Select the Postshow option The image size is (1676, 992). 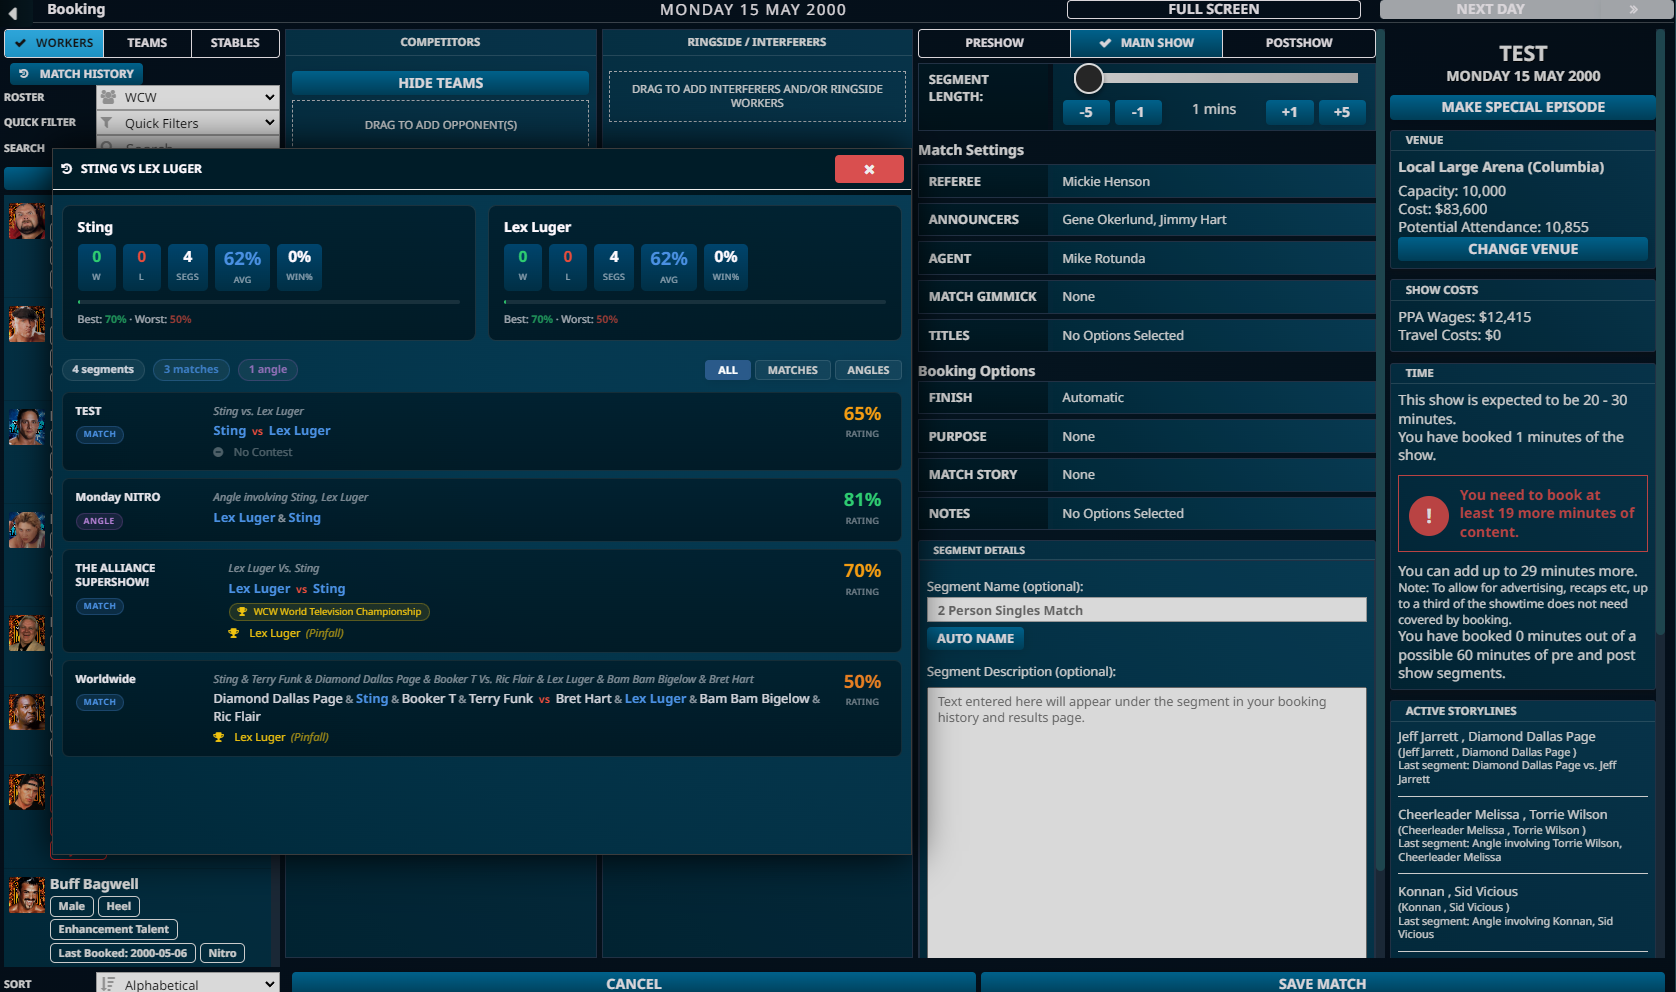(x=1298, y=43)
